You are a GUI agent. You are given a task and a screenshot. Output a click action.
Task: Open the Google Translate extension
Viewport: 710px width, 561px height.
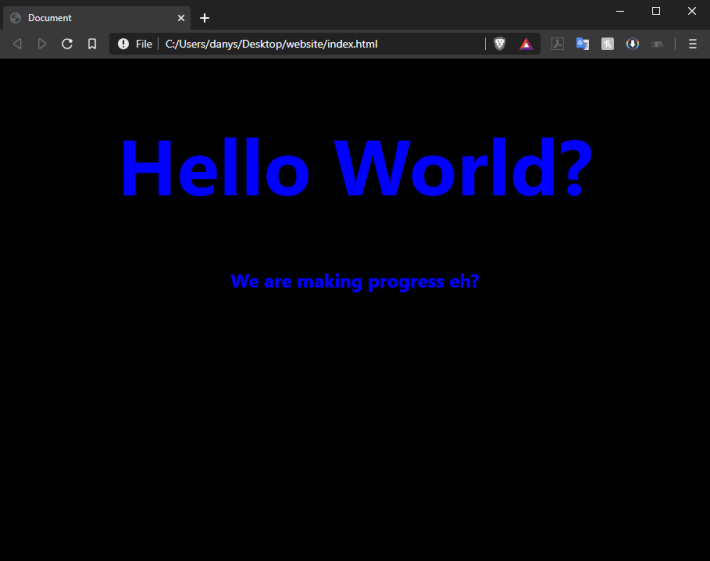coord(582,44)
